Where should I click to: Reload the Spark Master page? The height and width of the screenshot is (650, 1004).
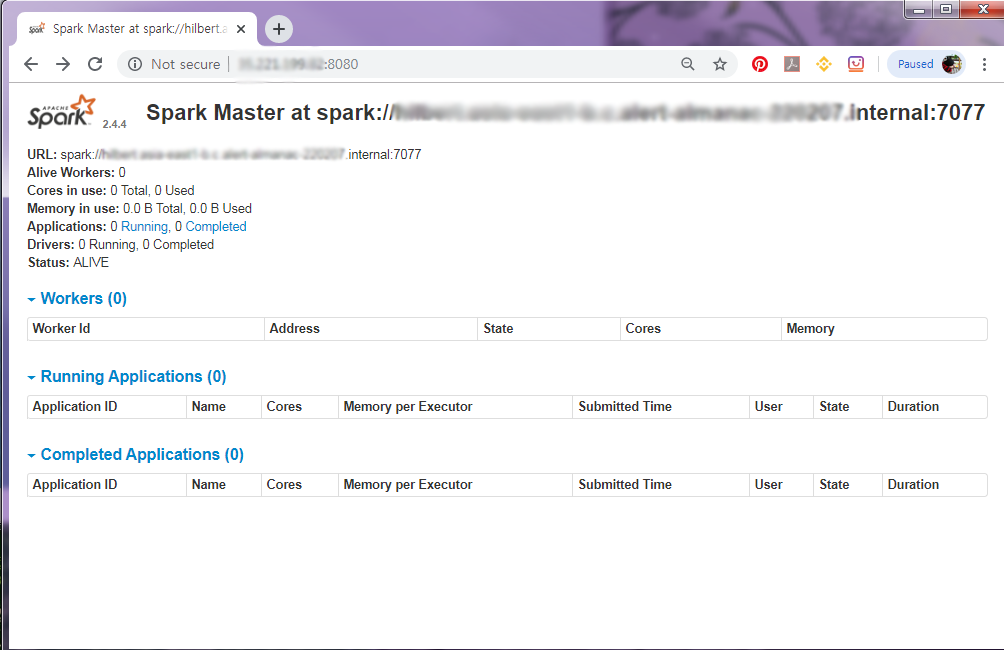(x=95, y=64)
